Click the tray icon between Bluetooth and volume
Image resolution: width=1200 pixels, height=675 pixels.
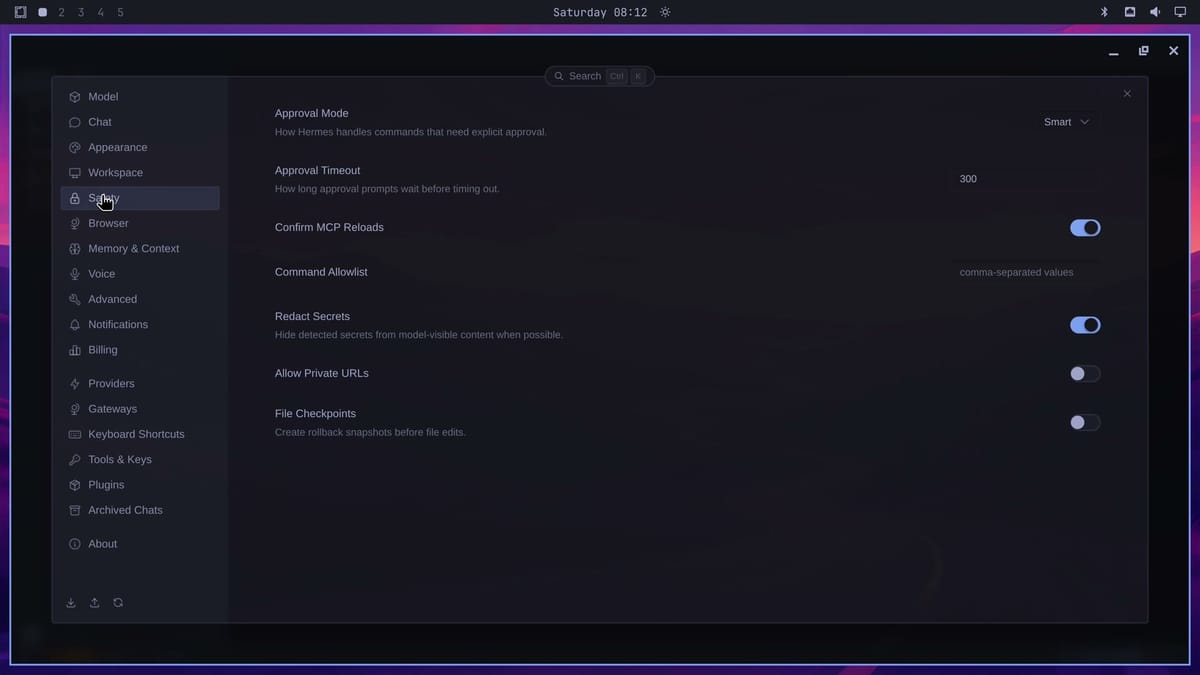1130,12
